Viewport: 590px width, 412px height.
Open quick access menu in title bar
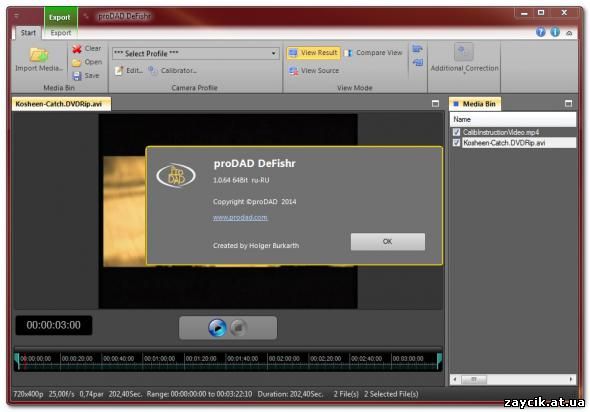pos(17,16)
